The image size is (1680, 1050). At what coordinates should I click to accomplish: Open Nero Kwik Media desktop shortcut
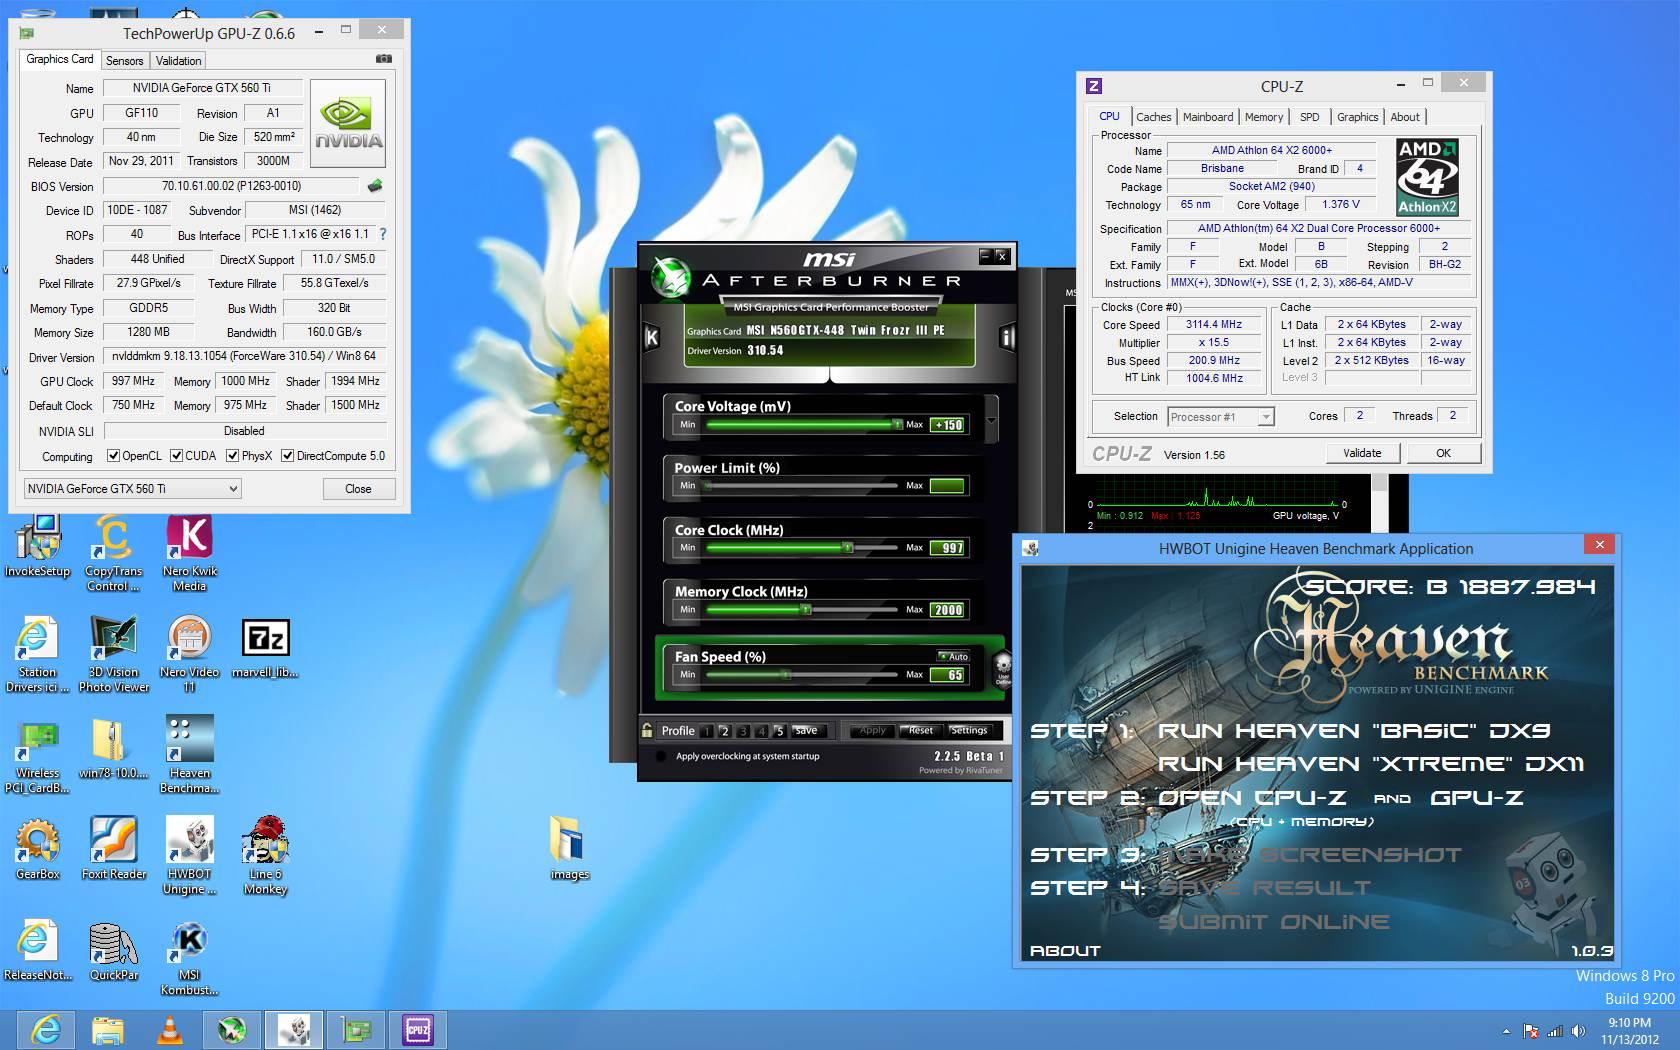[189, 552]
